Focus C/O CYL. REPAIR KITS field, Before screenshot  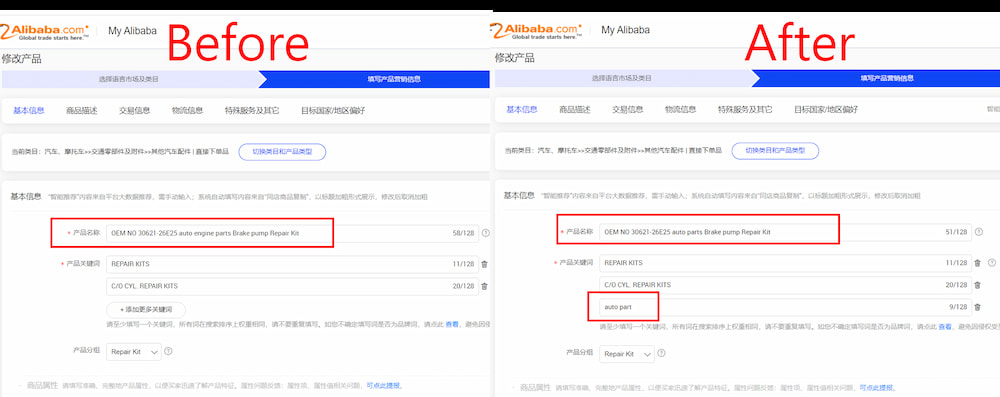pyautogui.click(x=292, y=287)
